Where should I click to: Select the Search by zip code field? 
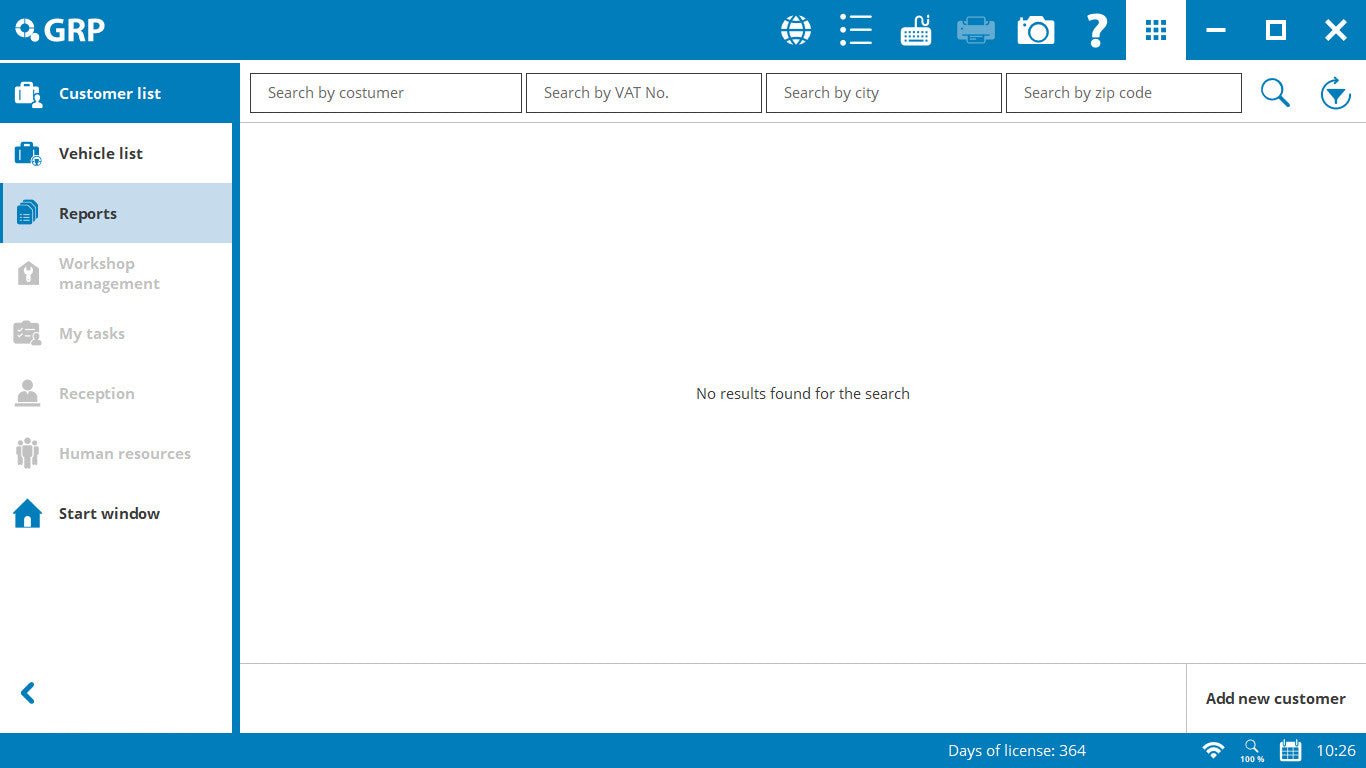tap(1124, 93)
